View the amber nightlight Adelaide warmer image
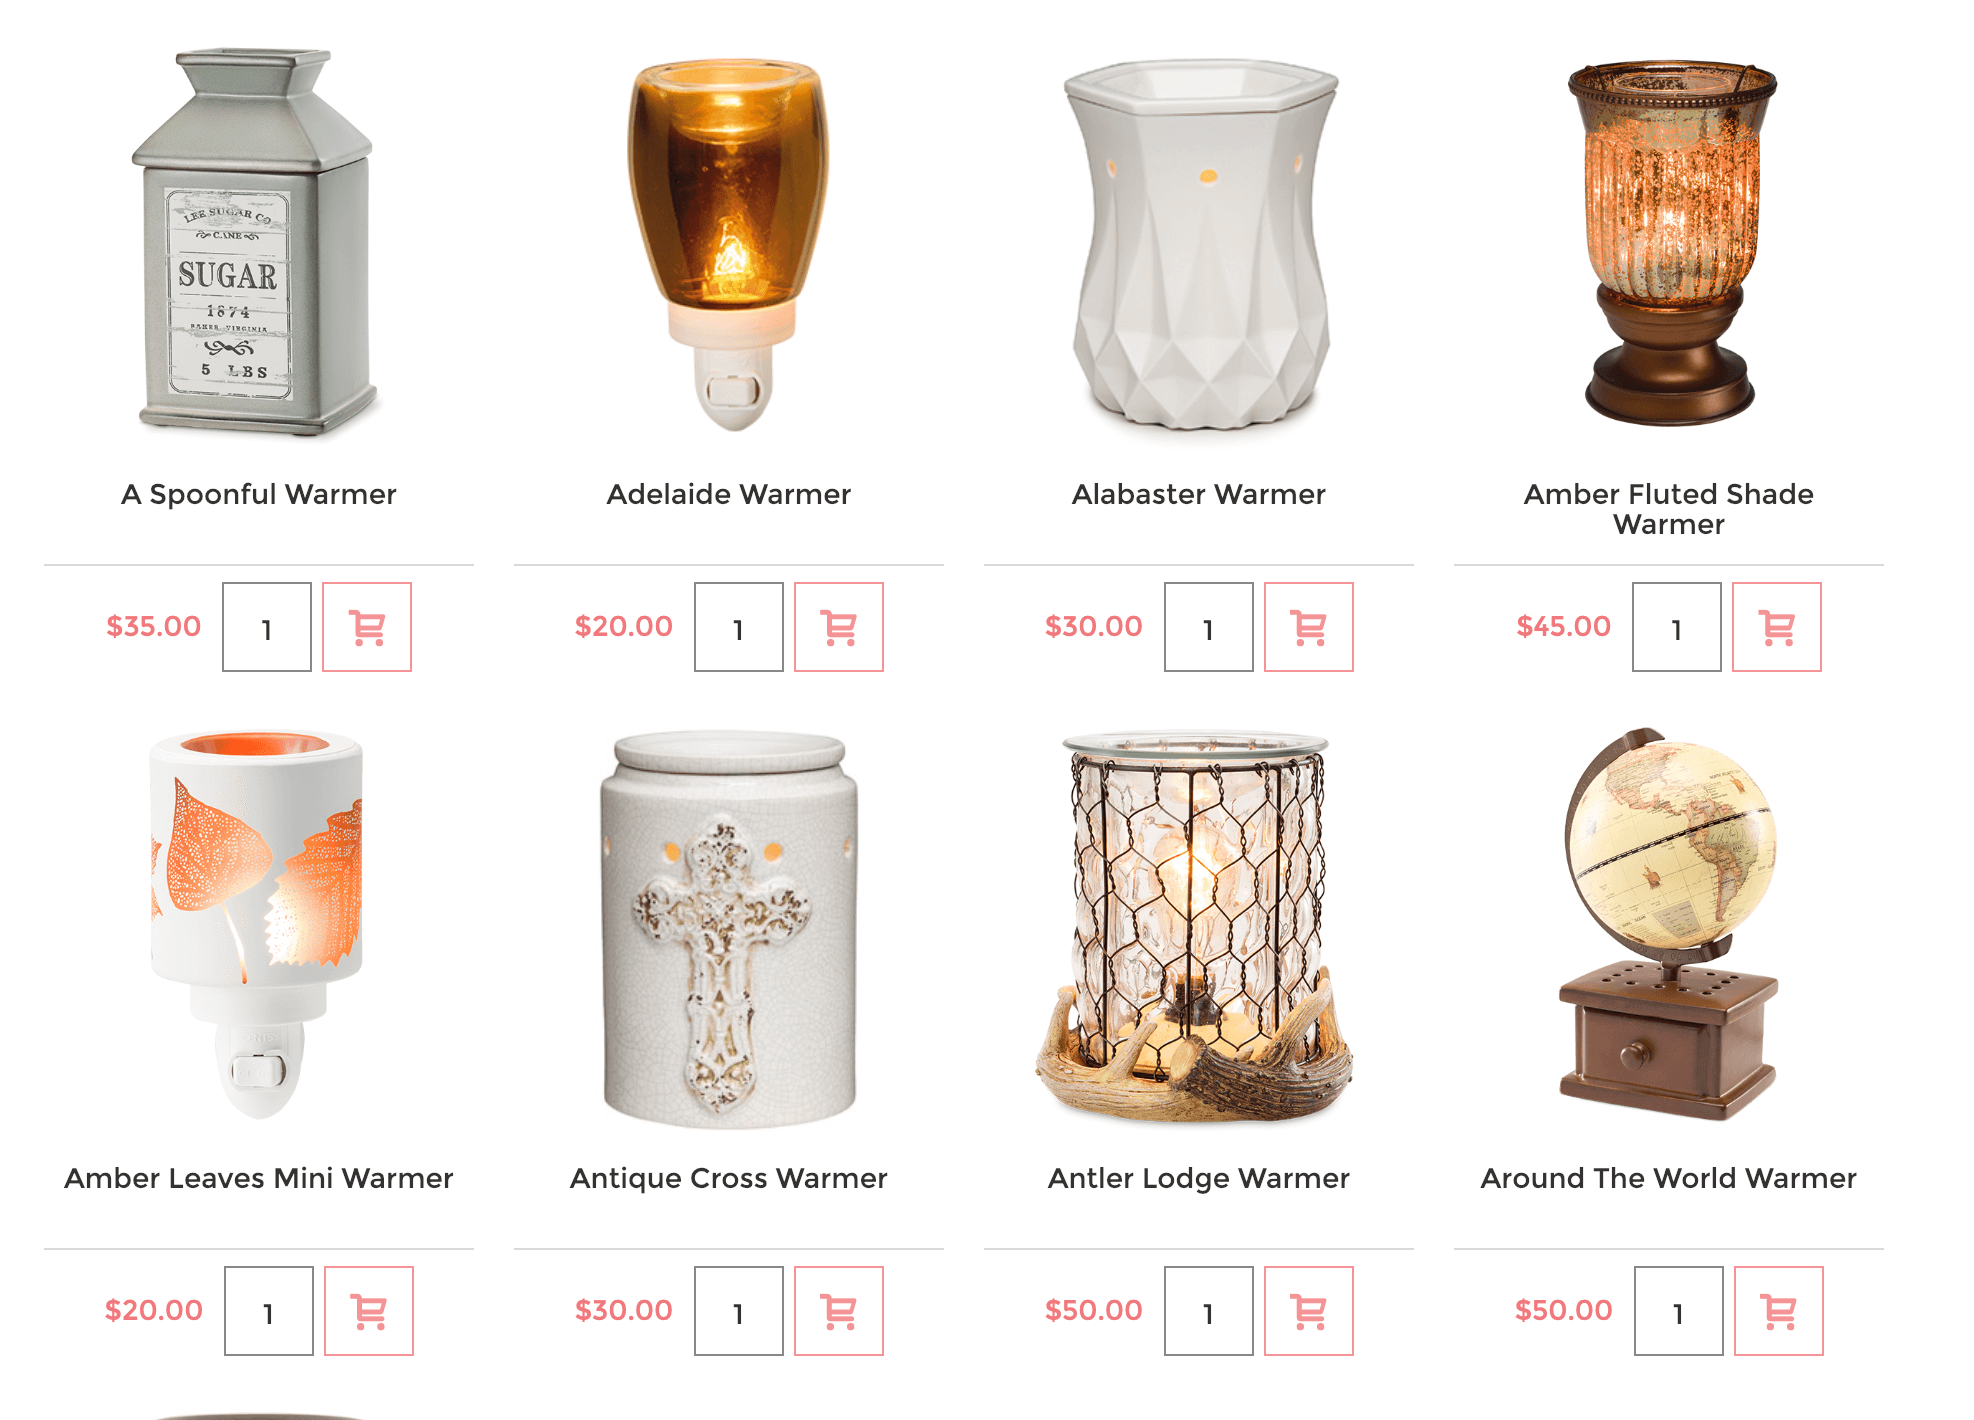 click(x=729, y=245)
